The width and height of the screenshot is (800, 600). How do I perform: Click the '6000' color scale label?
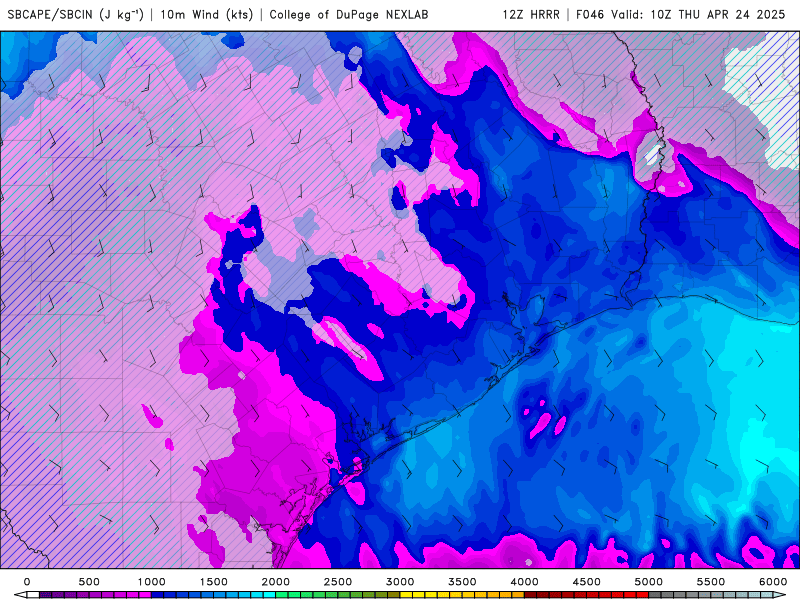point(773,582)
